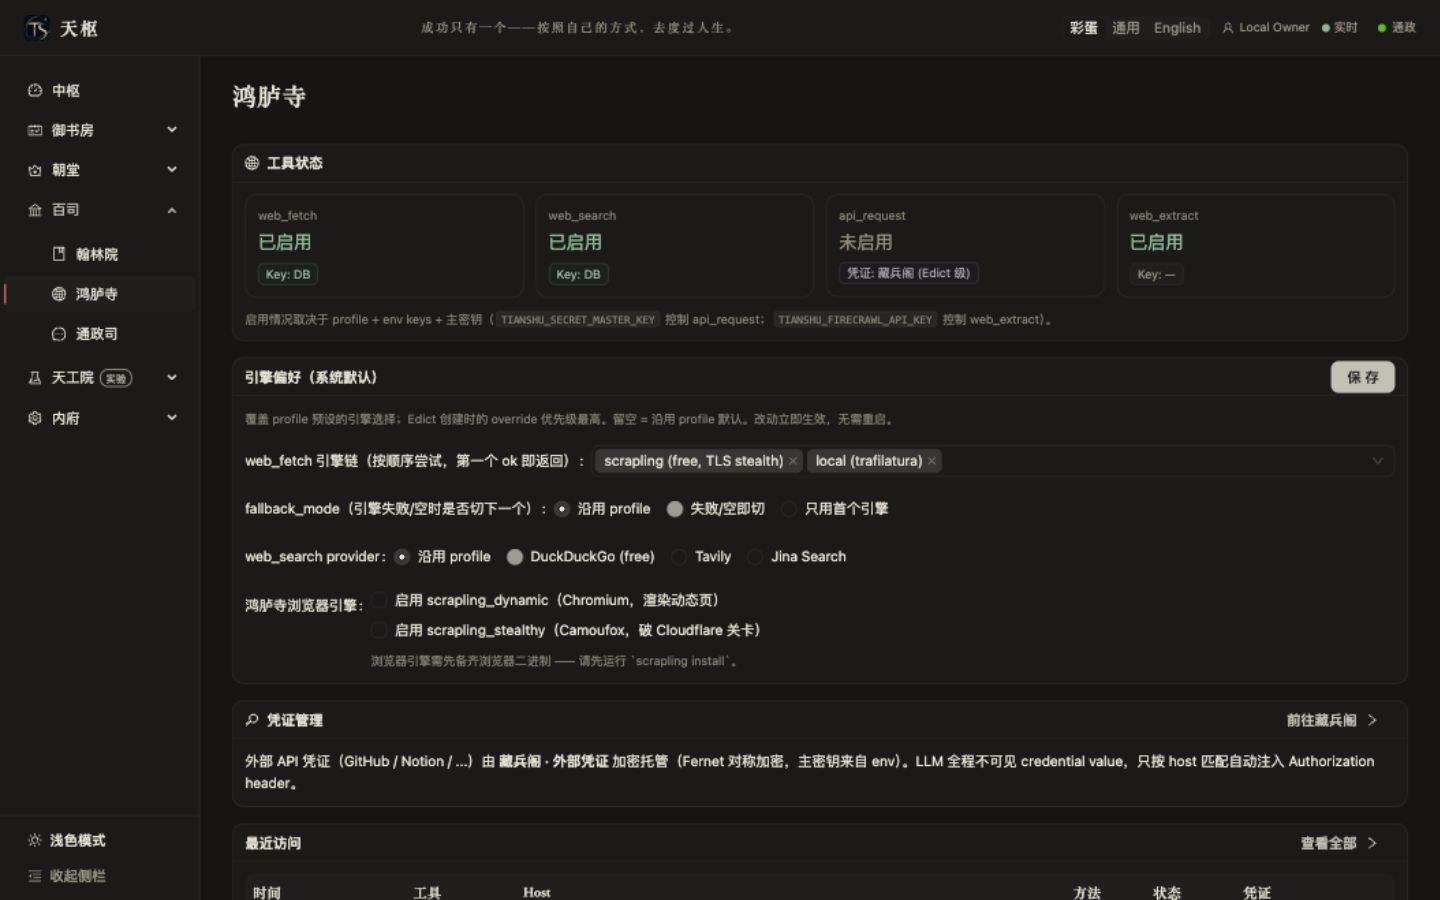Screen dimensions: 1440x900
Task: Open 中枢 dashboard icon in sidebar
Action: pyautogui.click(x=35, y=90)
